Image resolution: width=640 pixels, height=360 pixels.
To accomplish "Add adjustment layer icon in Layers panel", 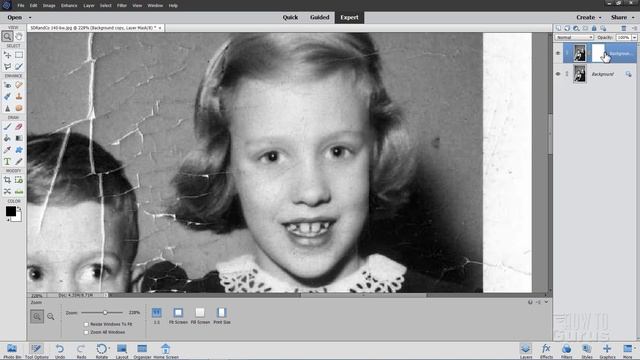I will point(576,28).
